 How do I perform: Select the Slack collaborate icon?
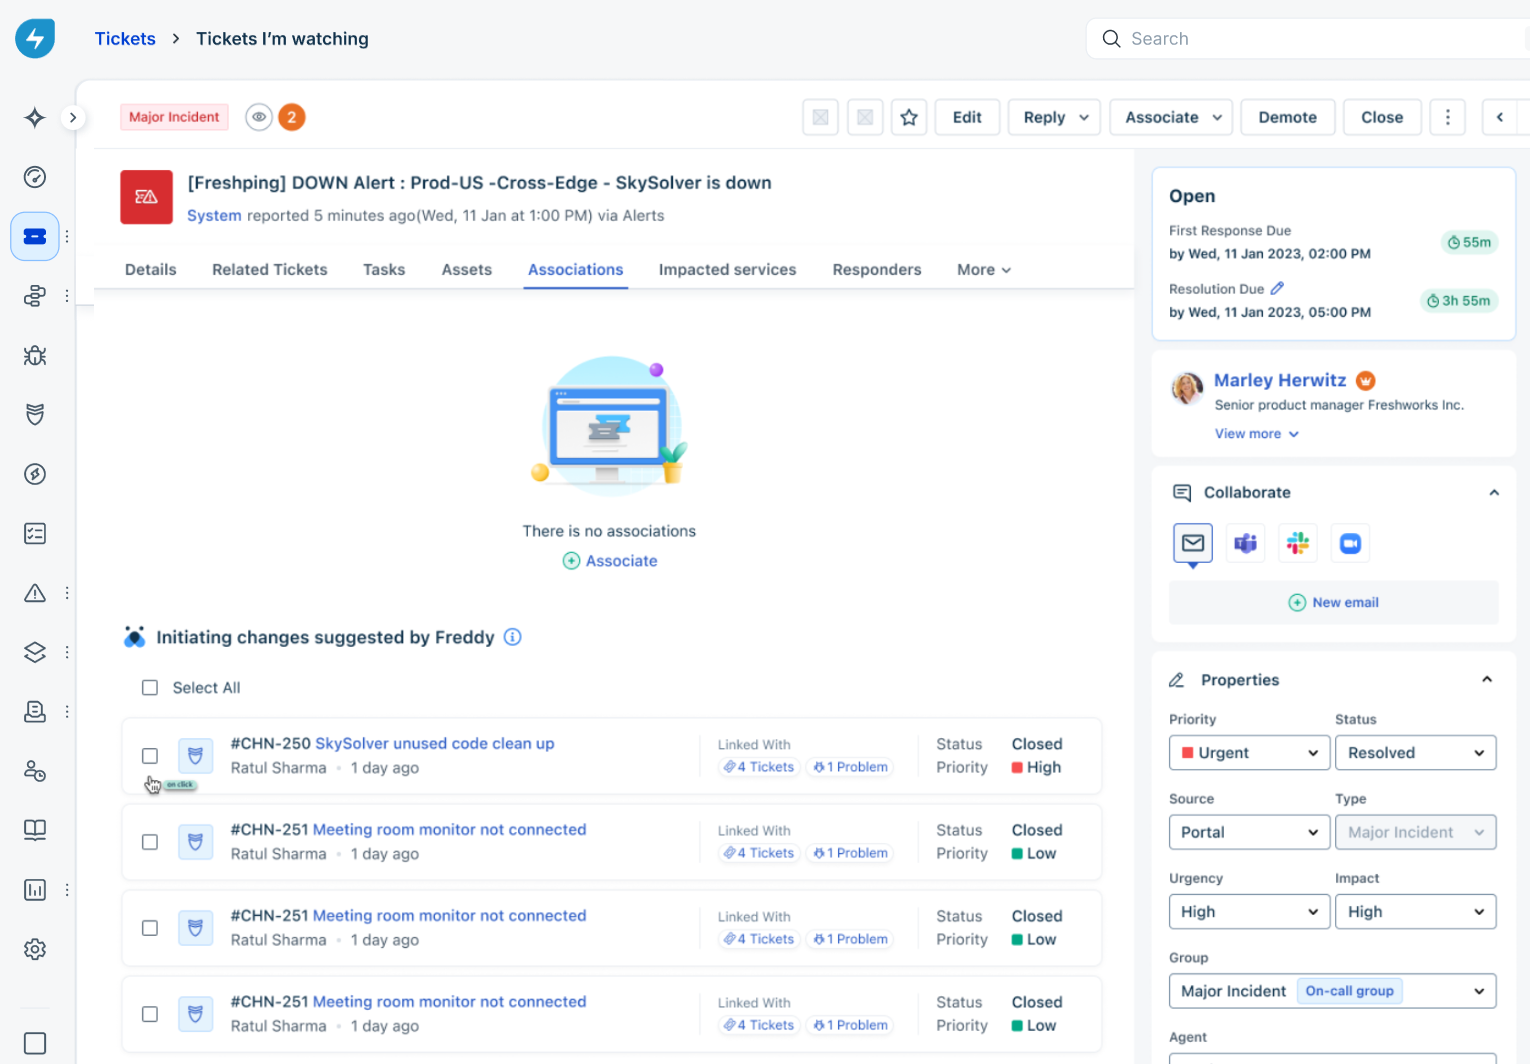1298,543
